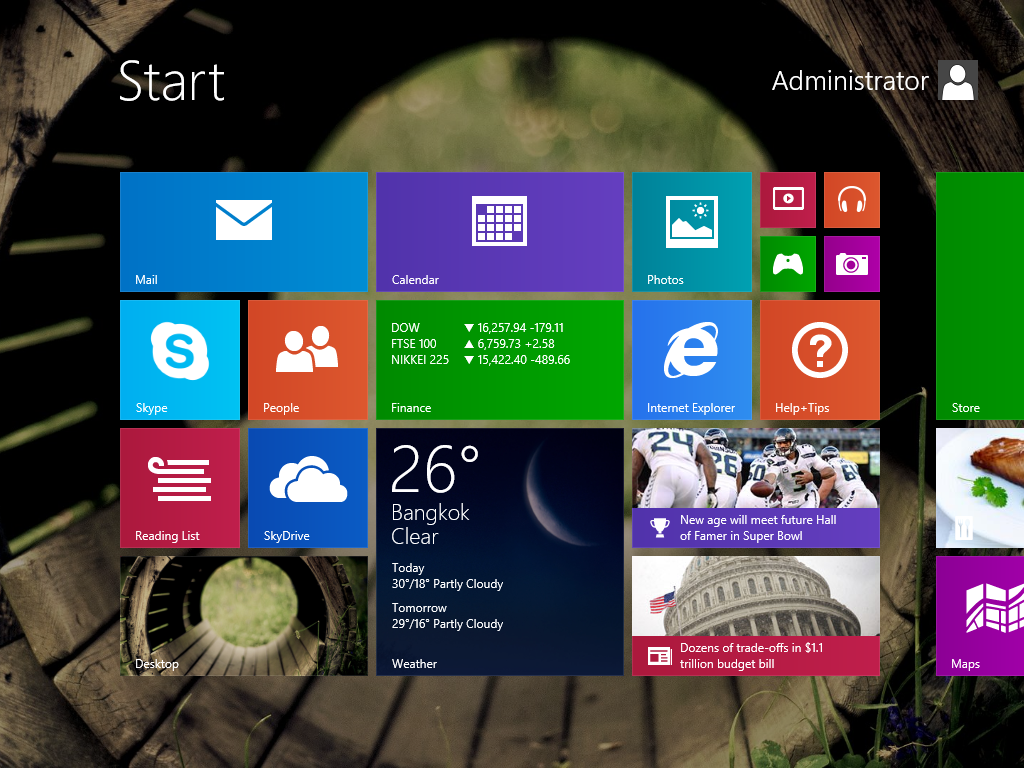Click the trophy icon on Sports tile
This screenshot has width=1024, height=768.
point(660,528)
